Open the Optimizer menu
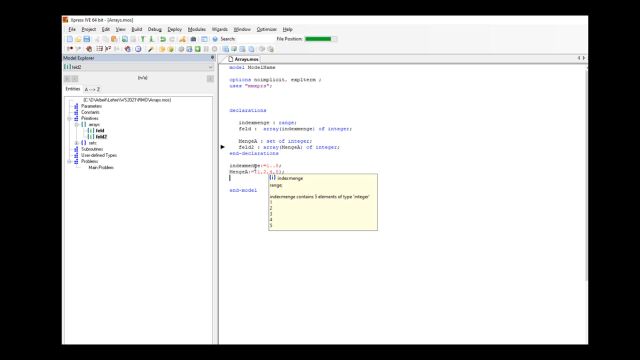The height and width of the screenshot is (360, 640). [x=267, y=29]
